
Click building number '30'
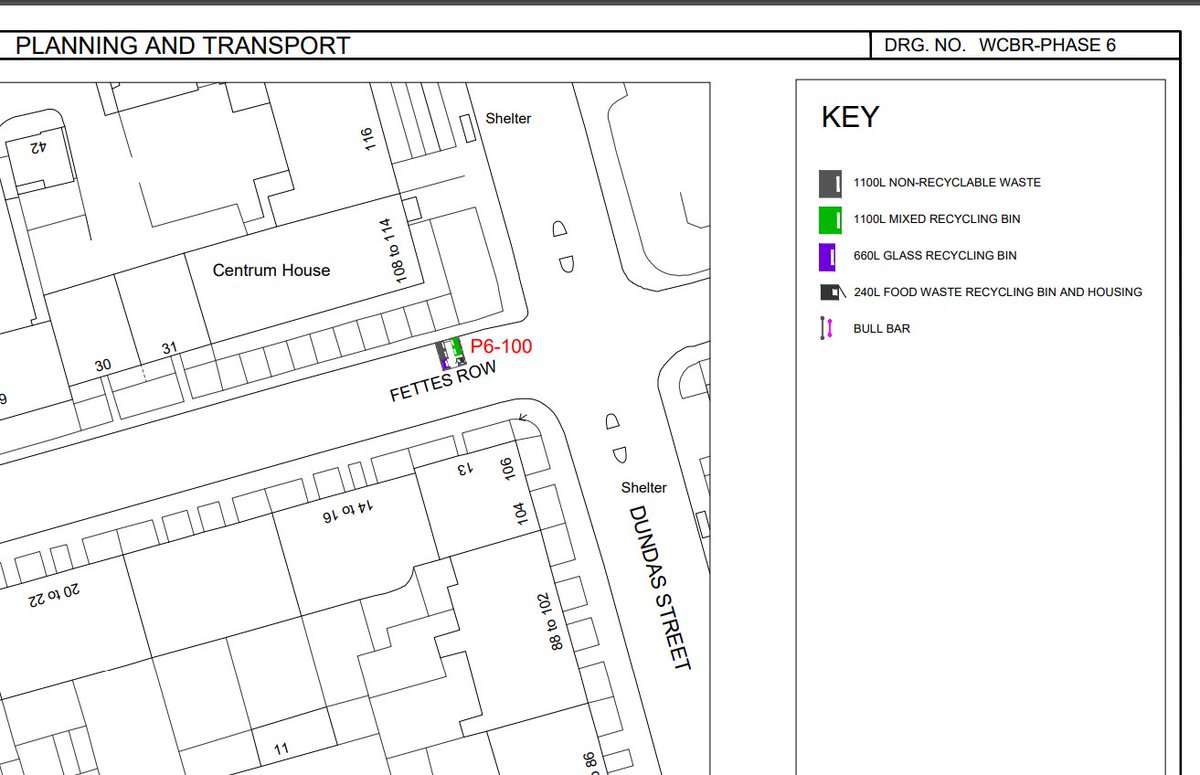[103, 366]
